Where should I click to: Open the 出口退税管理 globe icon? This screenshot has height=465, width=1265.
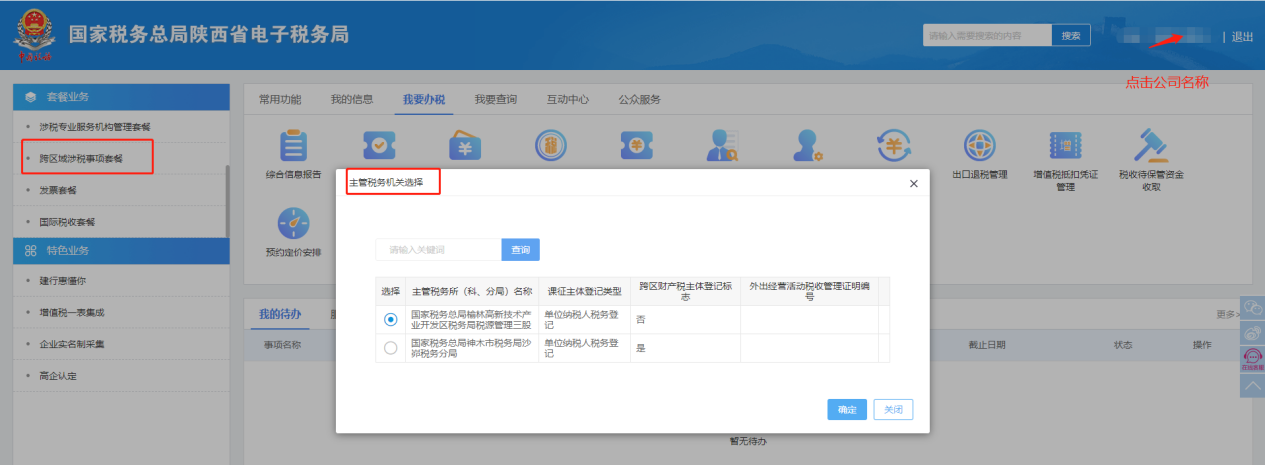click(979, 146)
